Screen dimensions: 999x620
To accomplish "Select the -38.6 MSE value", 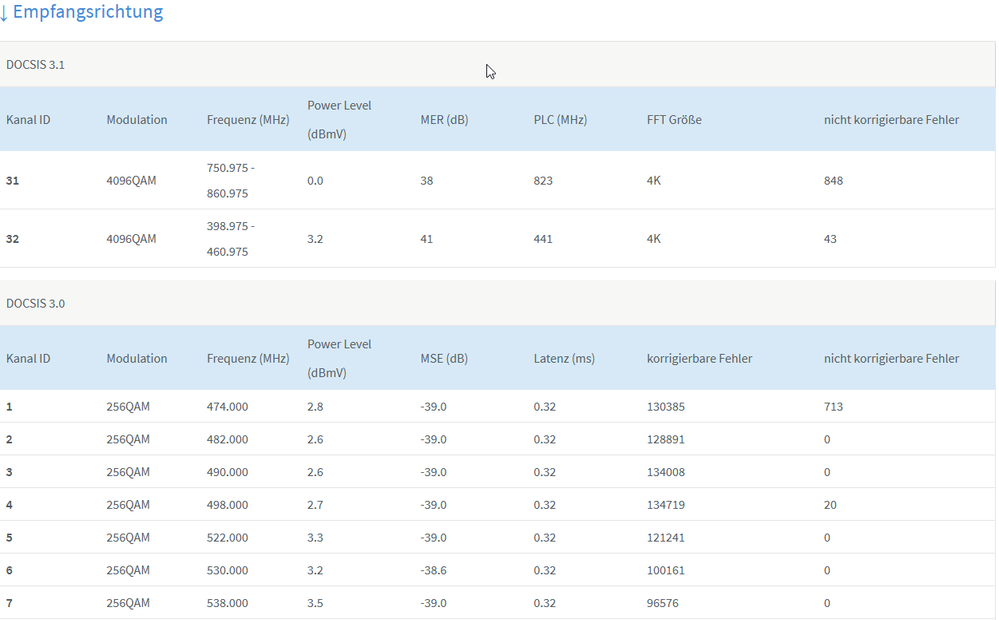I will 433,570.
